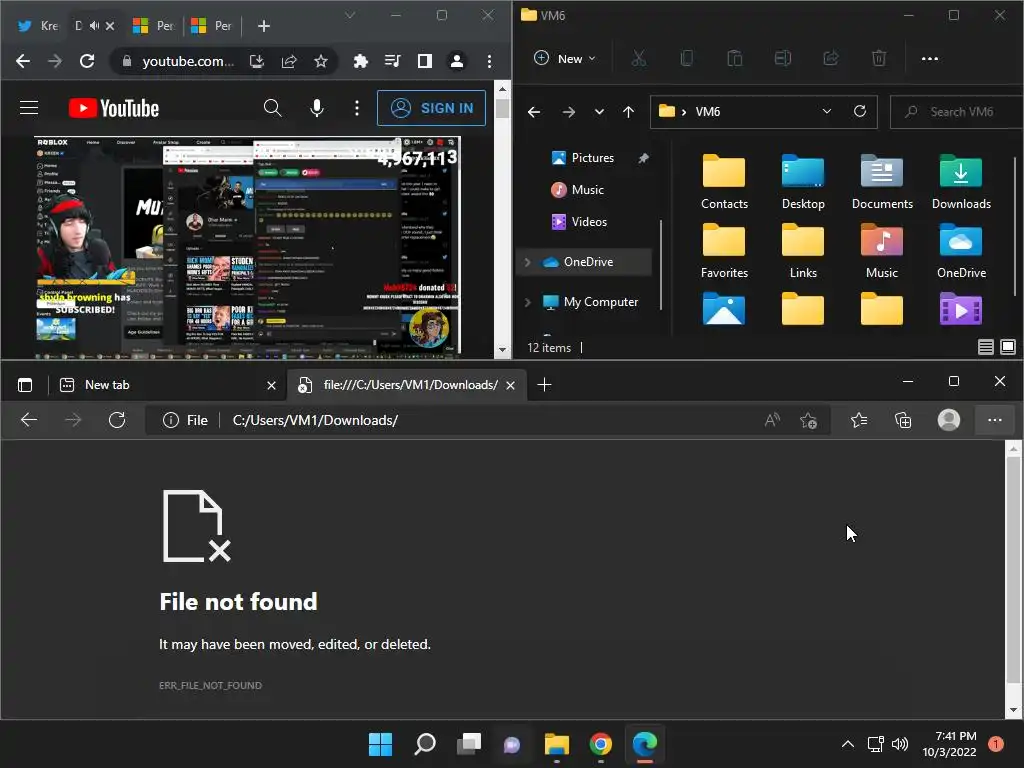This screenshot has width=1024, height=768.
Task: Search YouTube with voice microphone
Action: [x=317, y=108]
